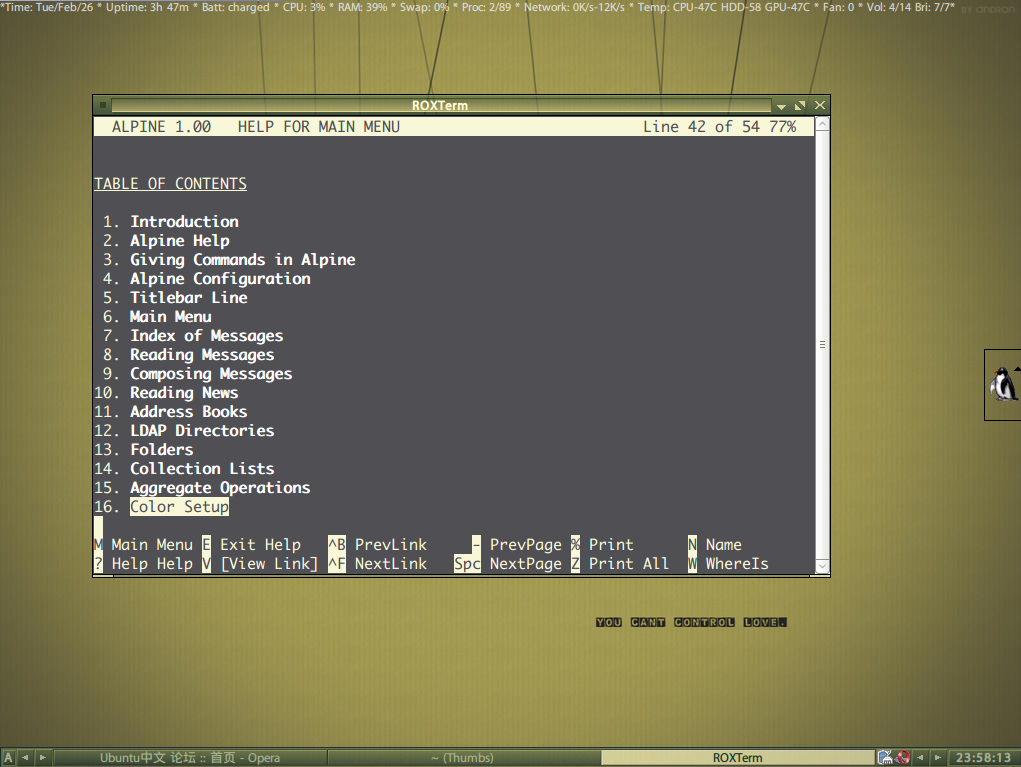Click the "Z Print All" command
Viewport: 1021px width, 767px height.
pyautogui.click(x=620, y=563)
